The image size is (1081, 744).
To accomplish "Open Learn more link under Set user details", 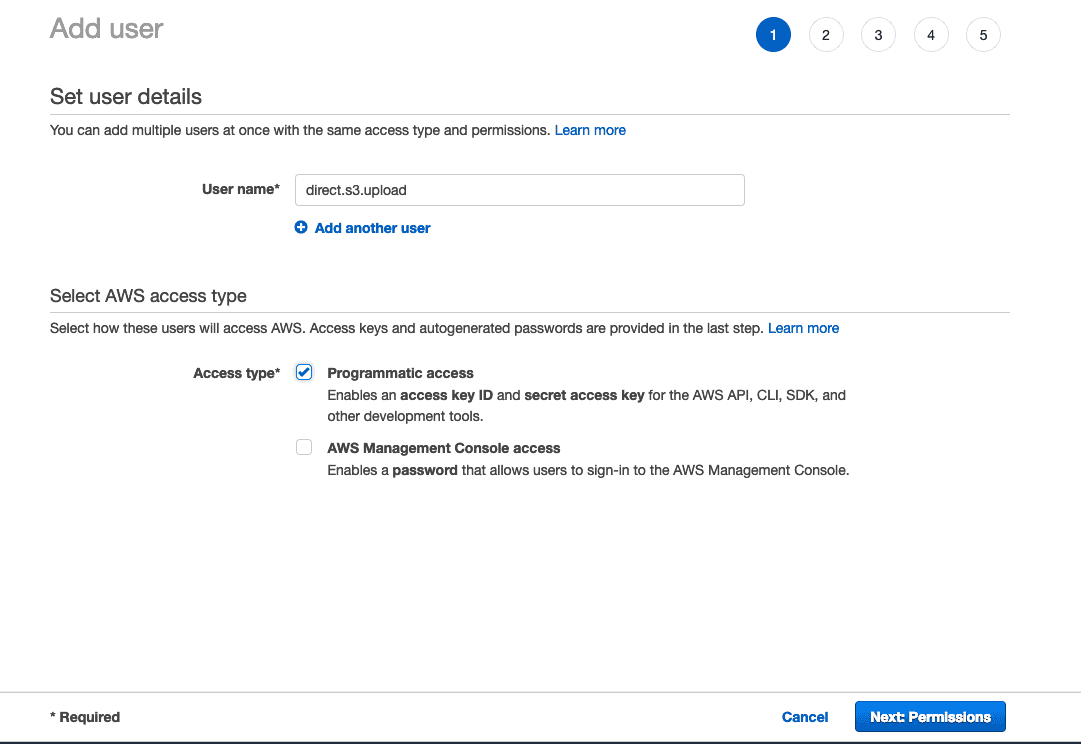I will pyautogui.click(x=590, y=130).
